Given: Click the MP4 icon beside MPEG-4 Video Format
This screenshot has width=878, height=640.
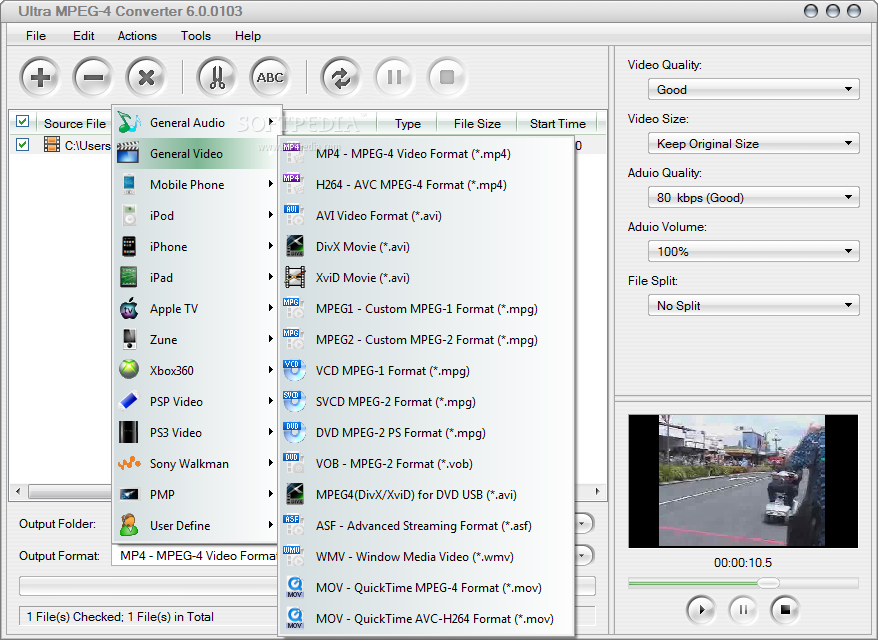Looking at the screenshot, I should click(294, 153).
